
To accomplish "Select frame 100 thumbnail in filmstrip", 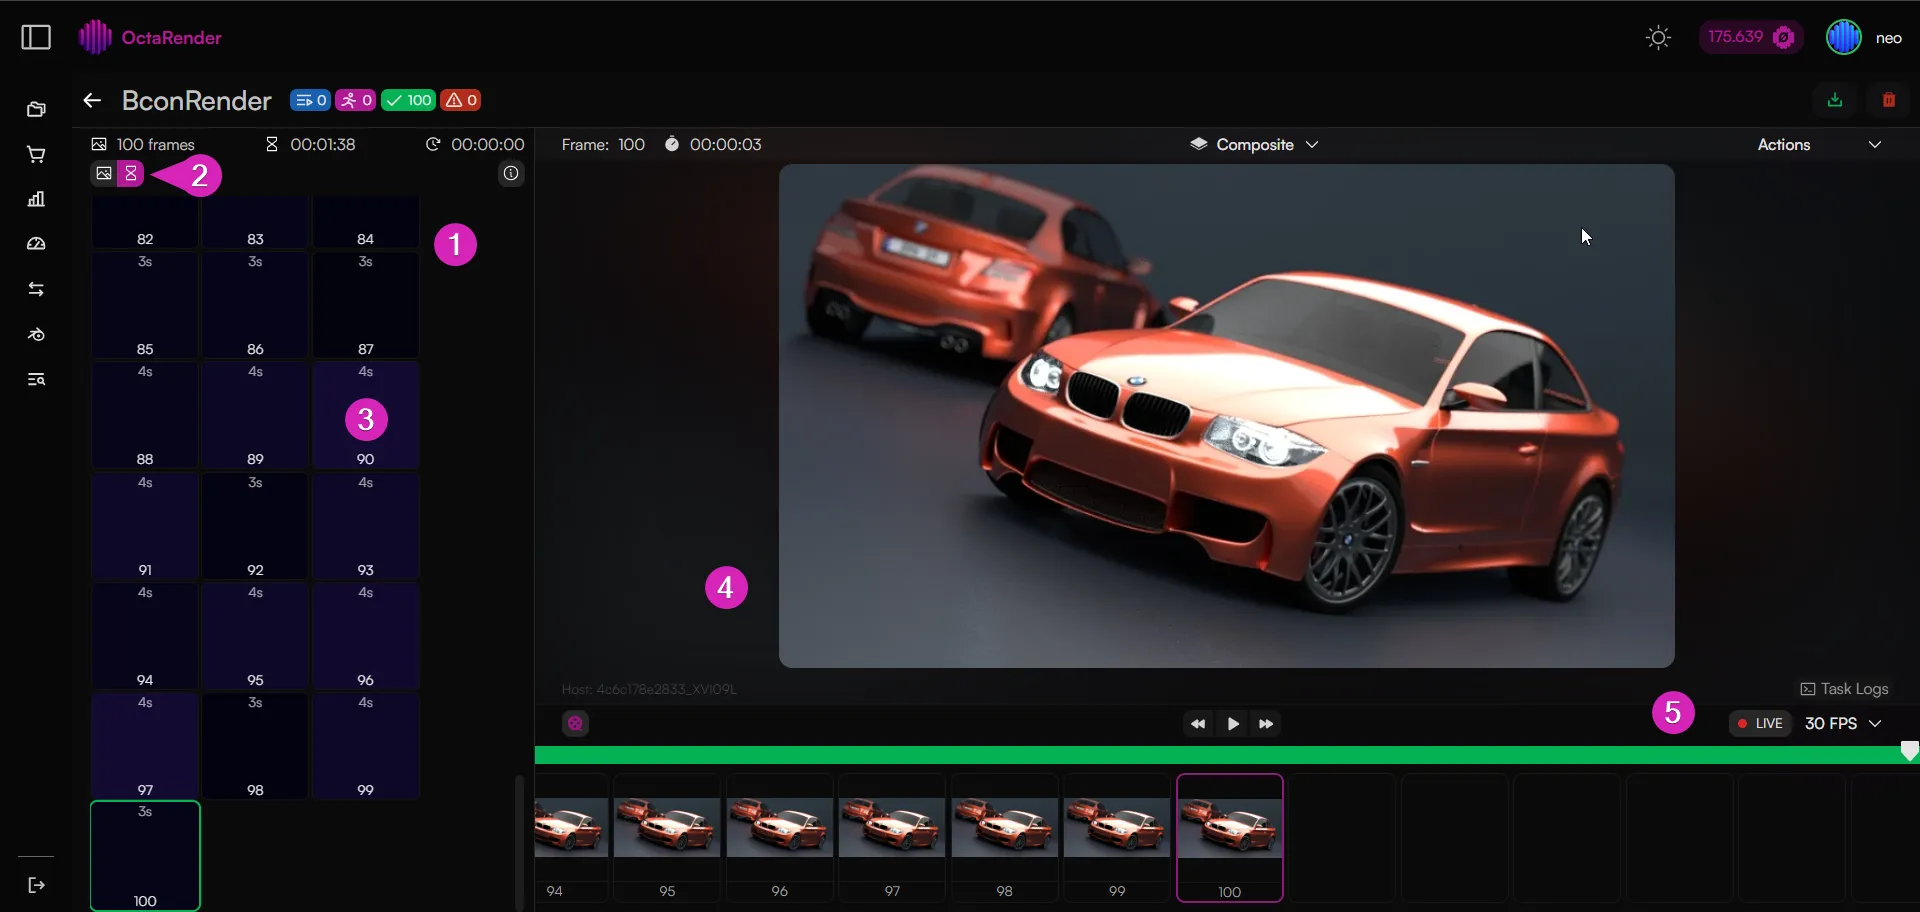I will coord(1230,838).
